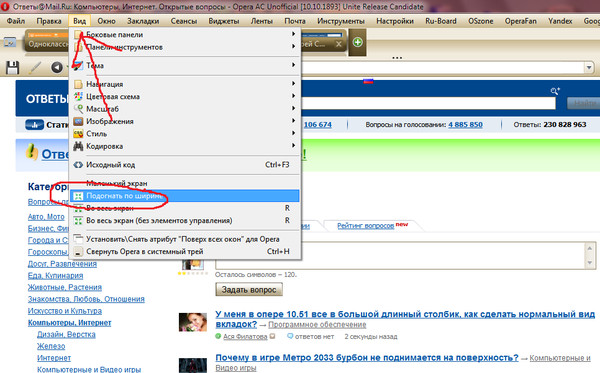Add a new tab with the green plus button
This screenshot has width=600, height=373.
pyautogui.click(x=357, y=42)
